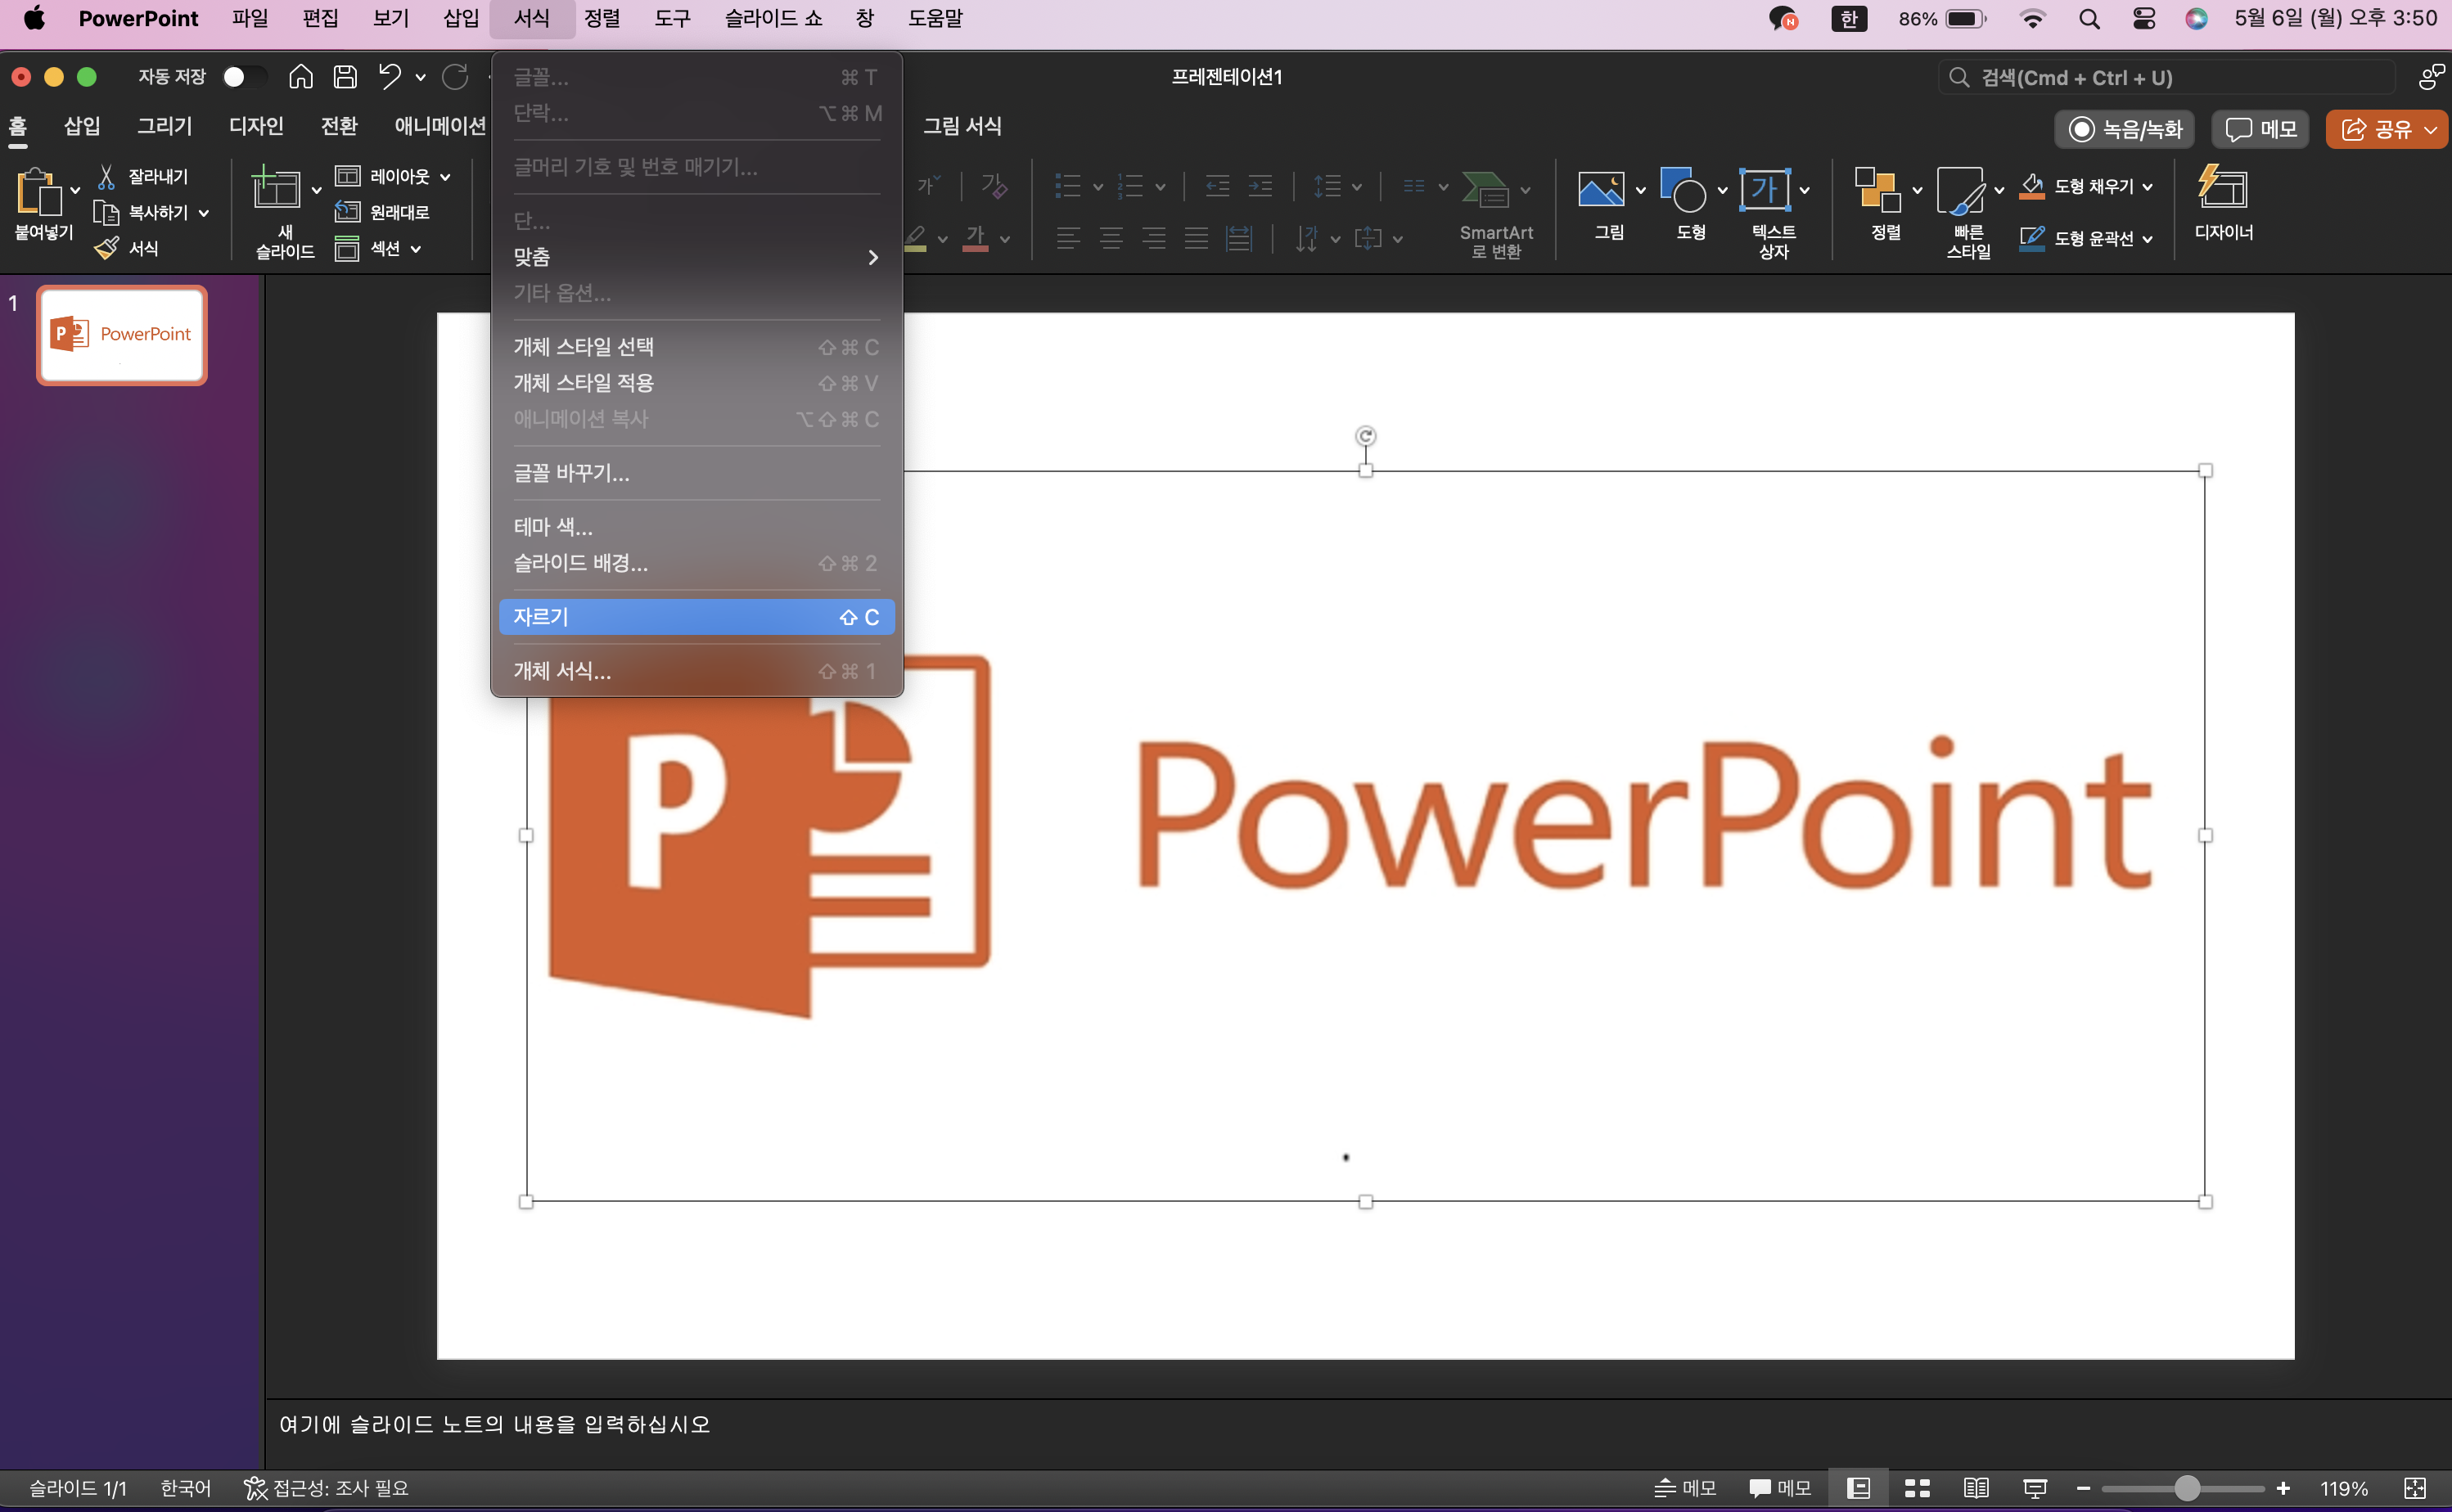Click the Share (공유) button
This screenshot has height=1512, width=2452.
tap(2386, 129)
